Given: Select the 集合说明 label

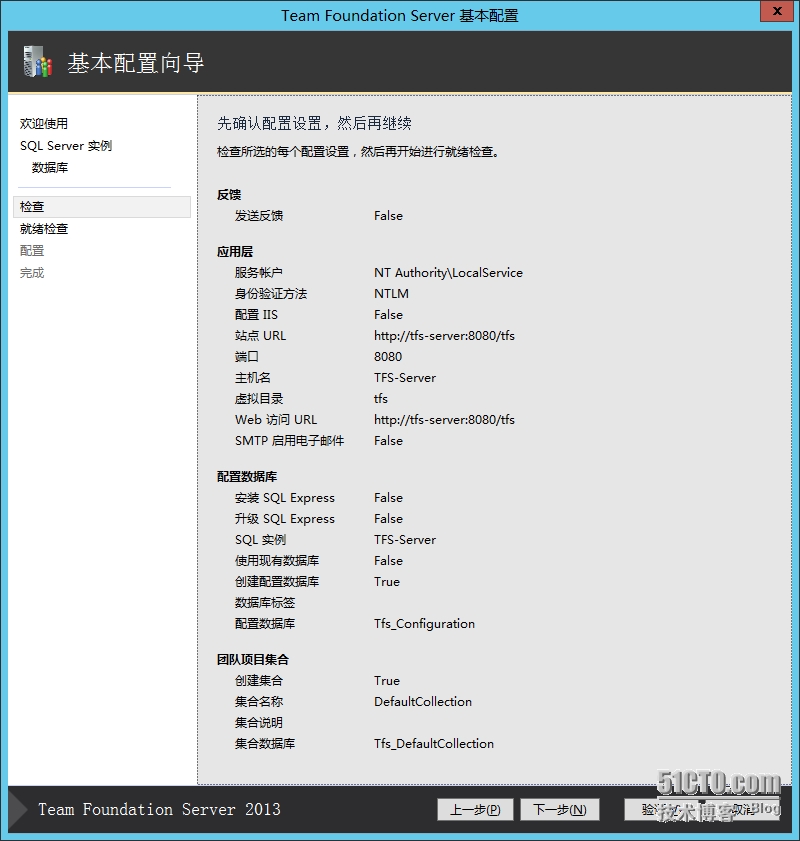Looking at the screenshot, I should click(x=258, y=722).
